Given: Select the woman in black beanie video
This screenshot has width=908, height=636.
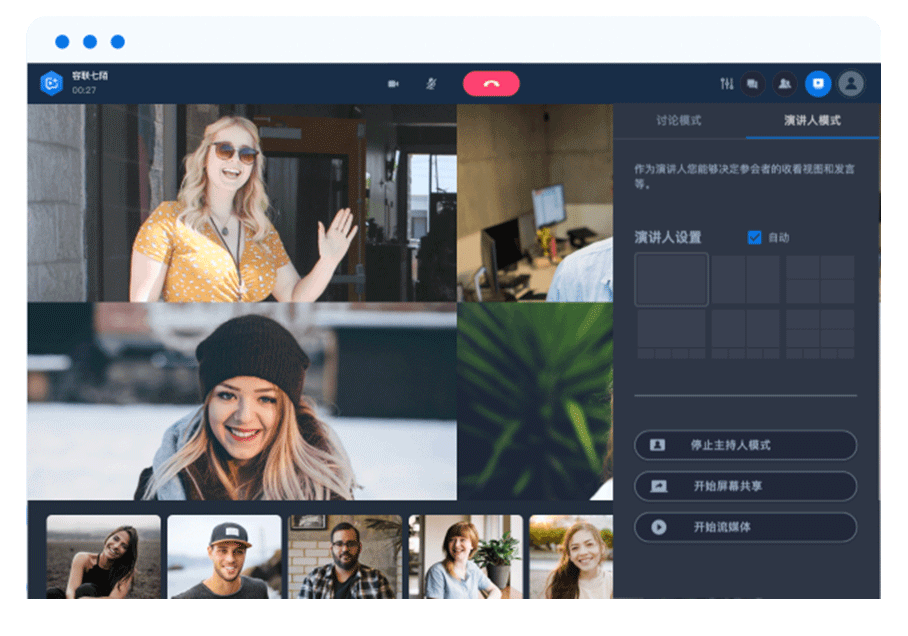Looking at the screenshot, I should (242, 401).
